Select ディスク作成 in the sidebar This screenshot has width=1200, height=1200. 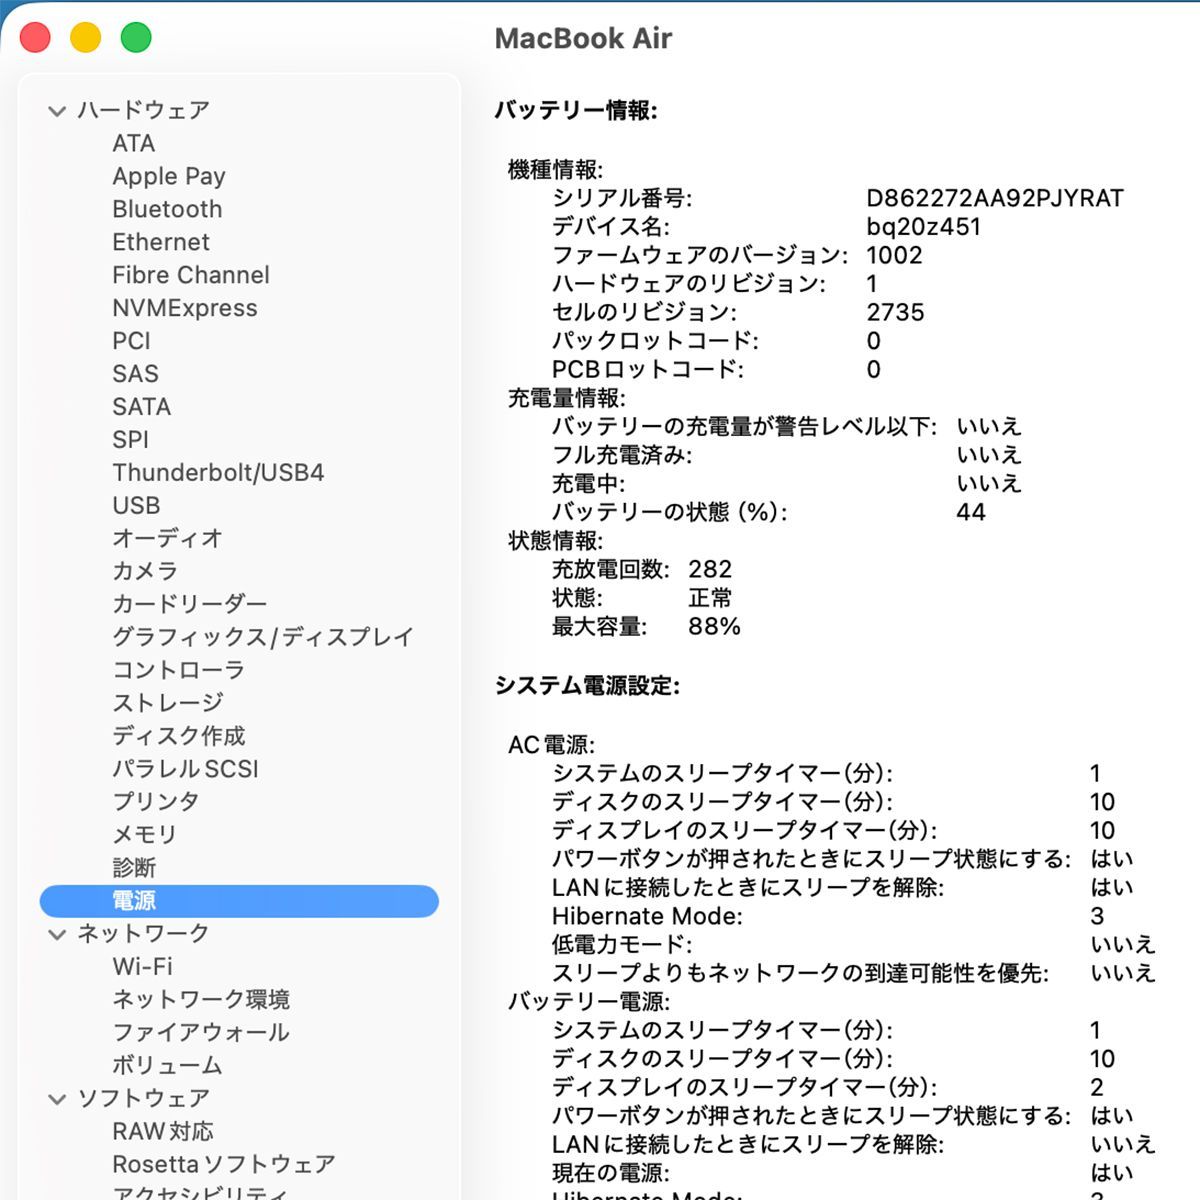(178, 736)
